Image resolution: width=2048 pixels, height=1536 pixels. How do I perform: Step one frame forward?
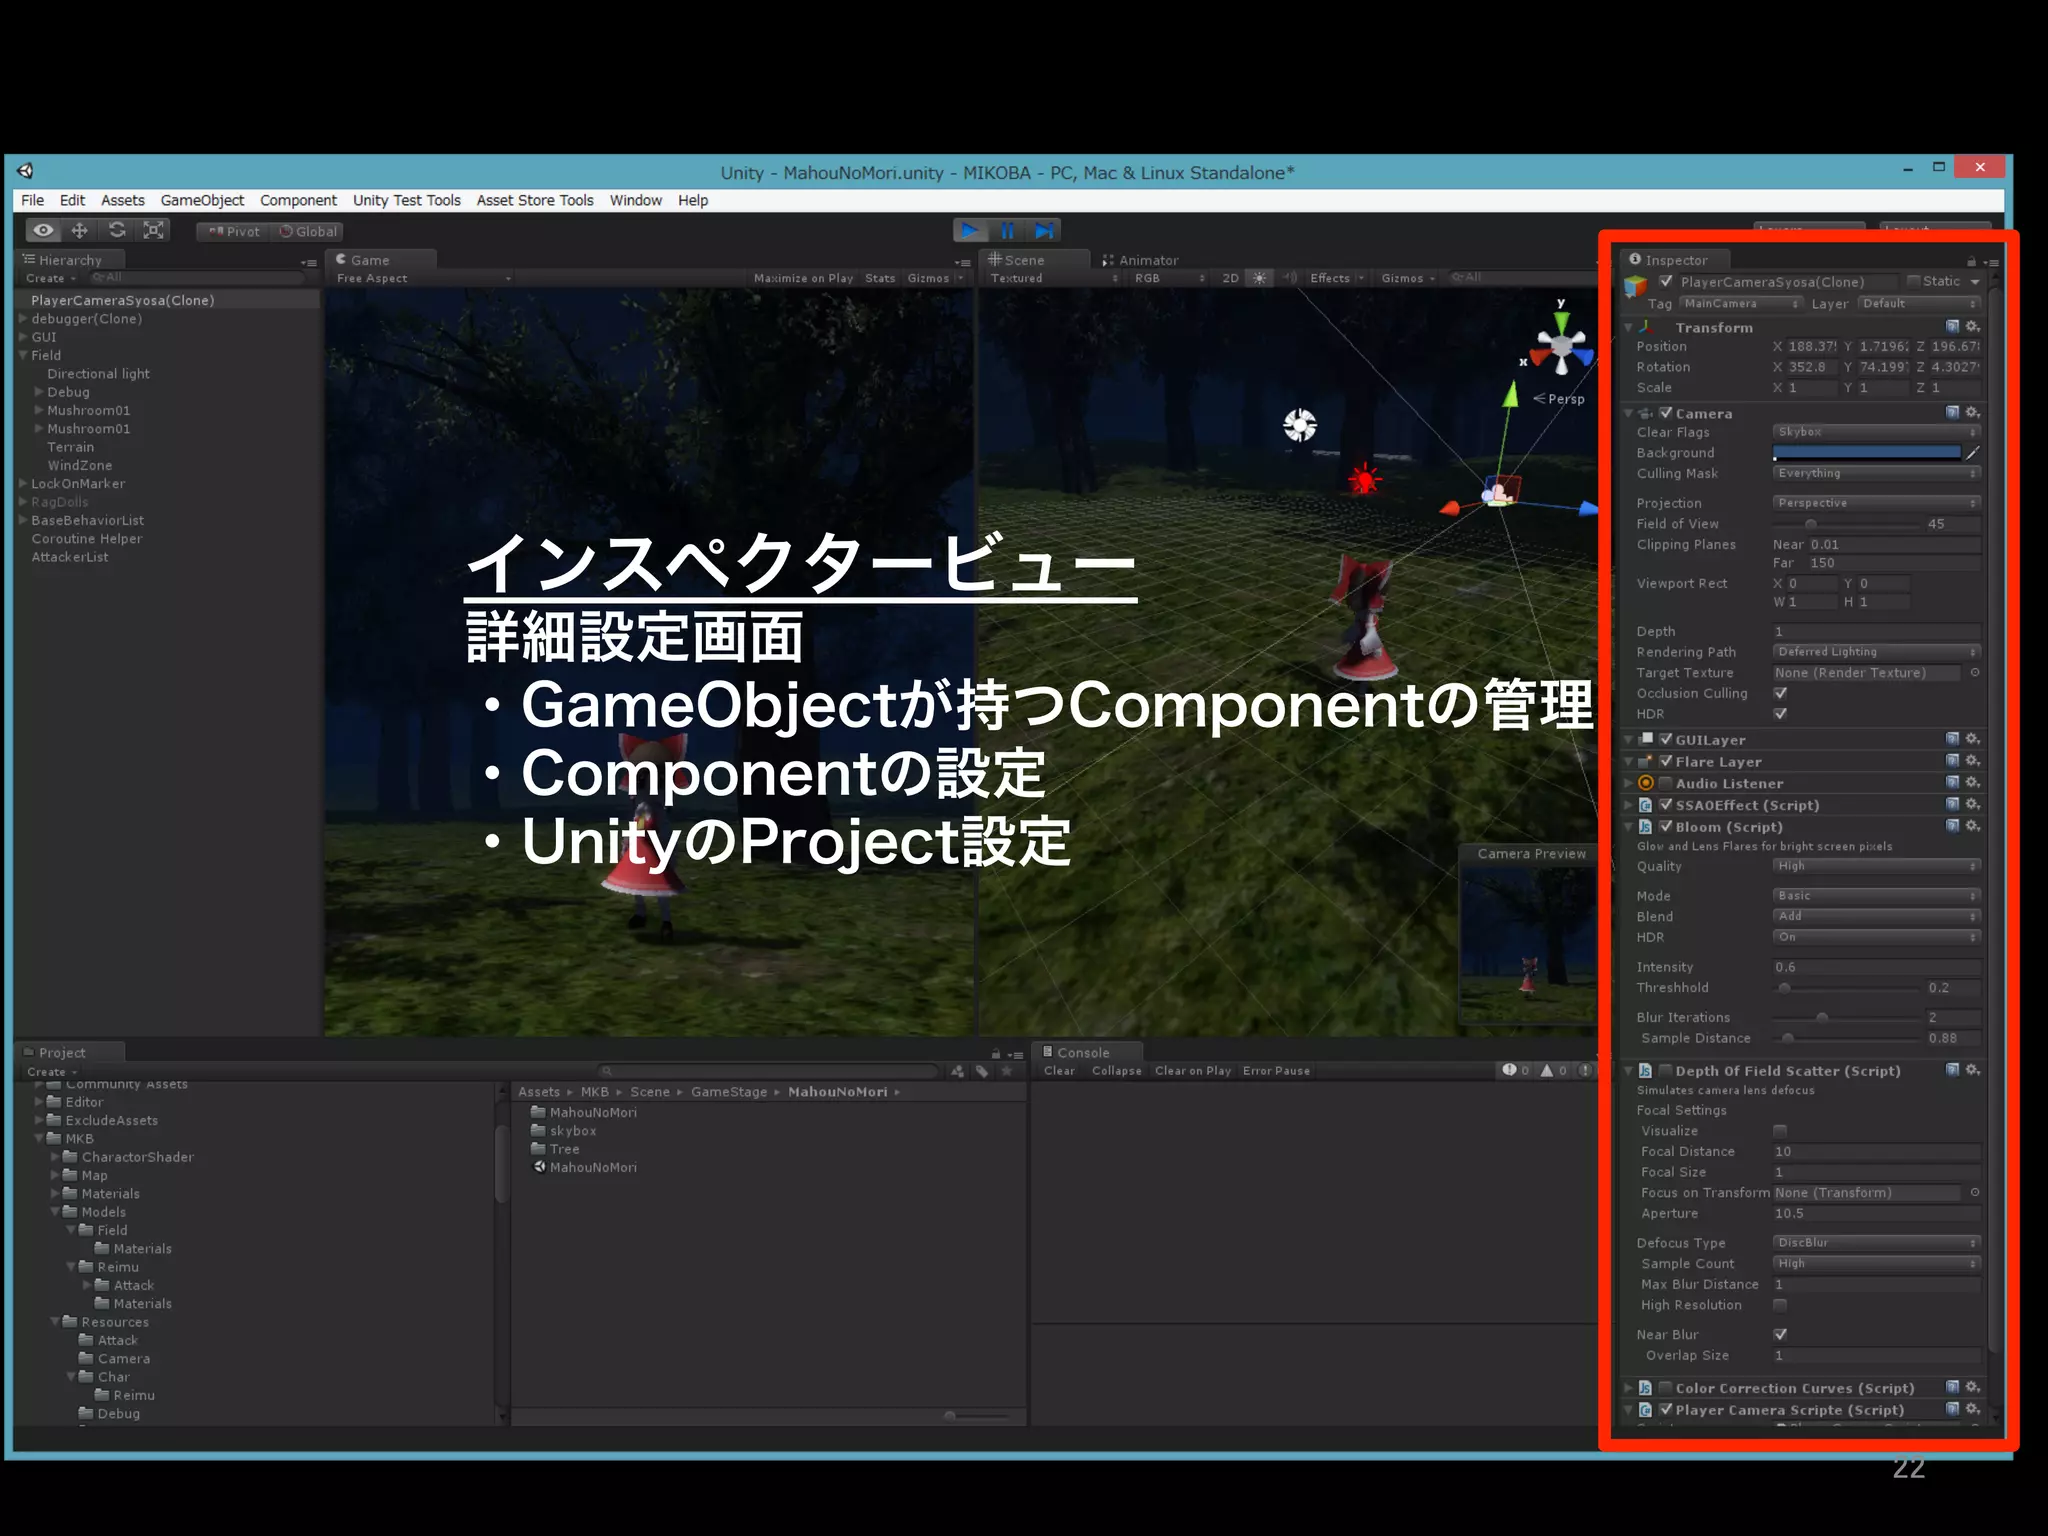(x=1044, y=231)
